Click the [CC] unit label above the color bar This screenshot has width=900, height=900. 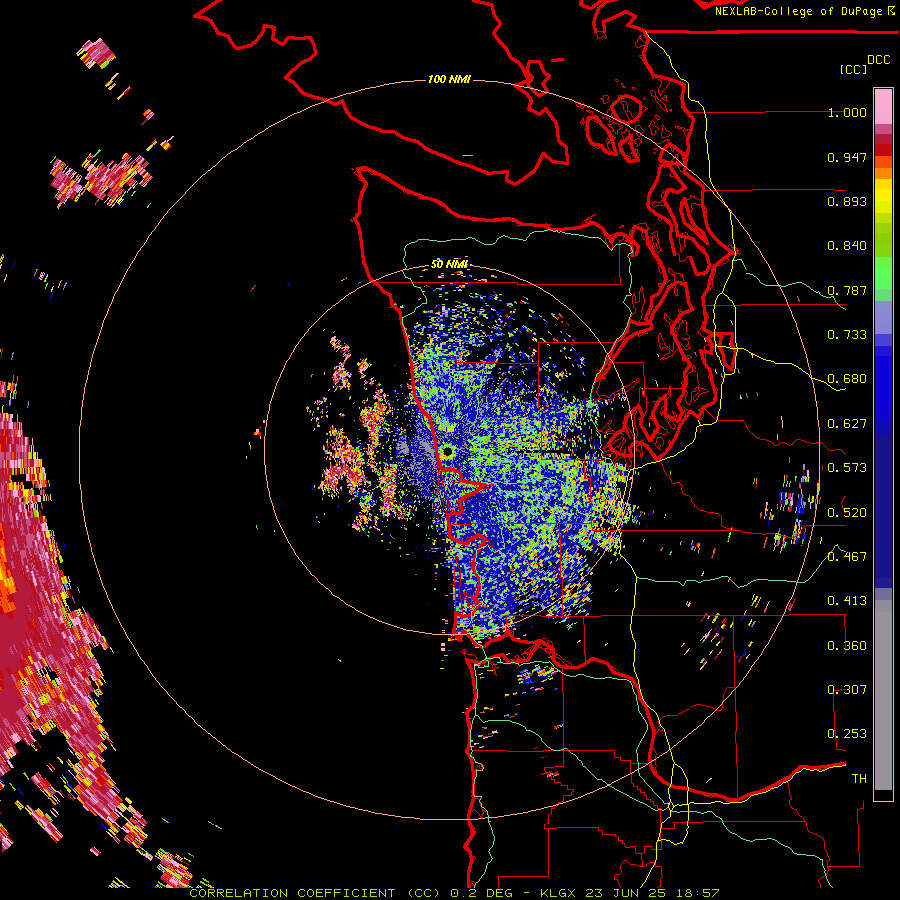[x=854, y=69]
